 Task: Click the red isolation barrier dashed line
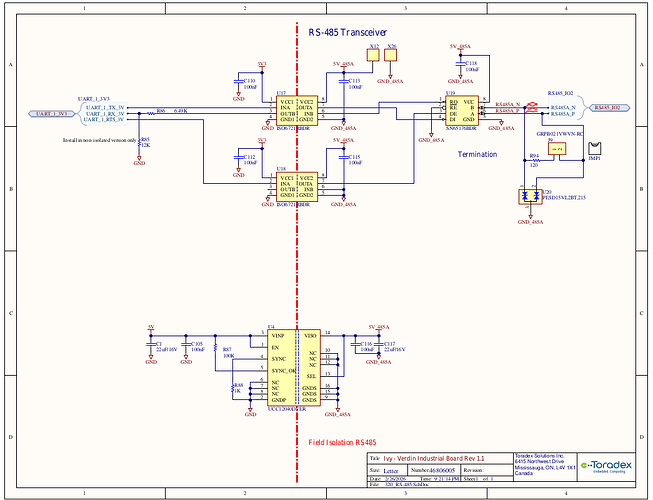(x=297, y=254)
